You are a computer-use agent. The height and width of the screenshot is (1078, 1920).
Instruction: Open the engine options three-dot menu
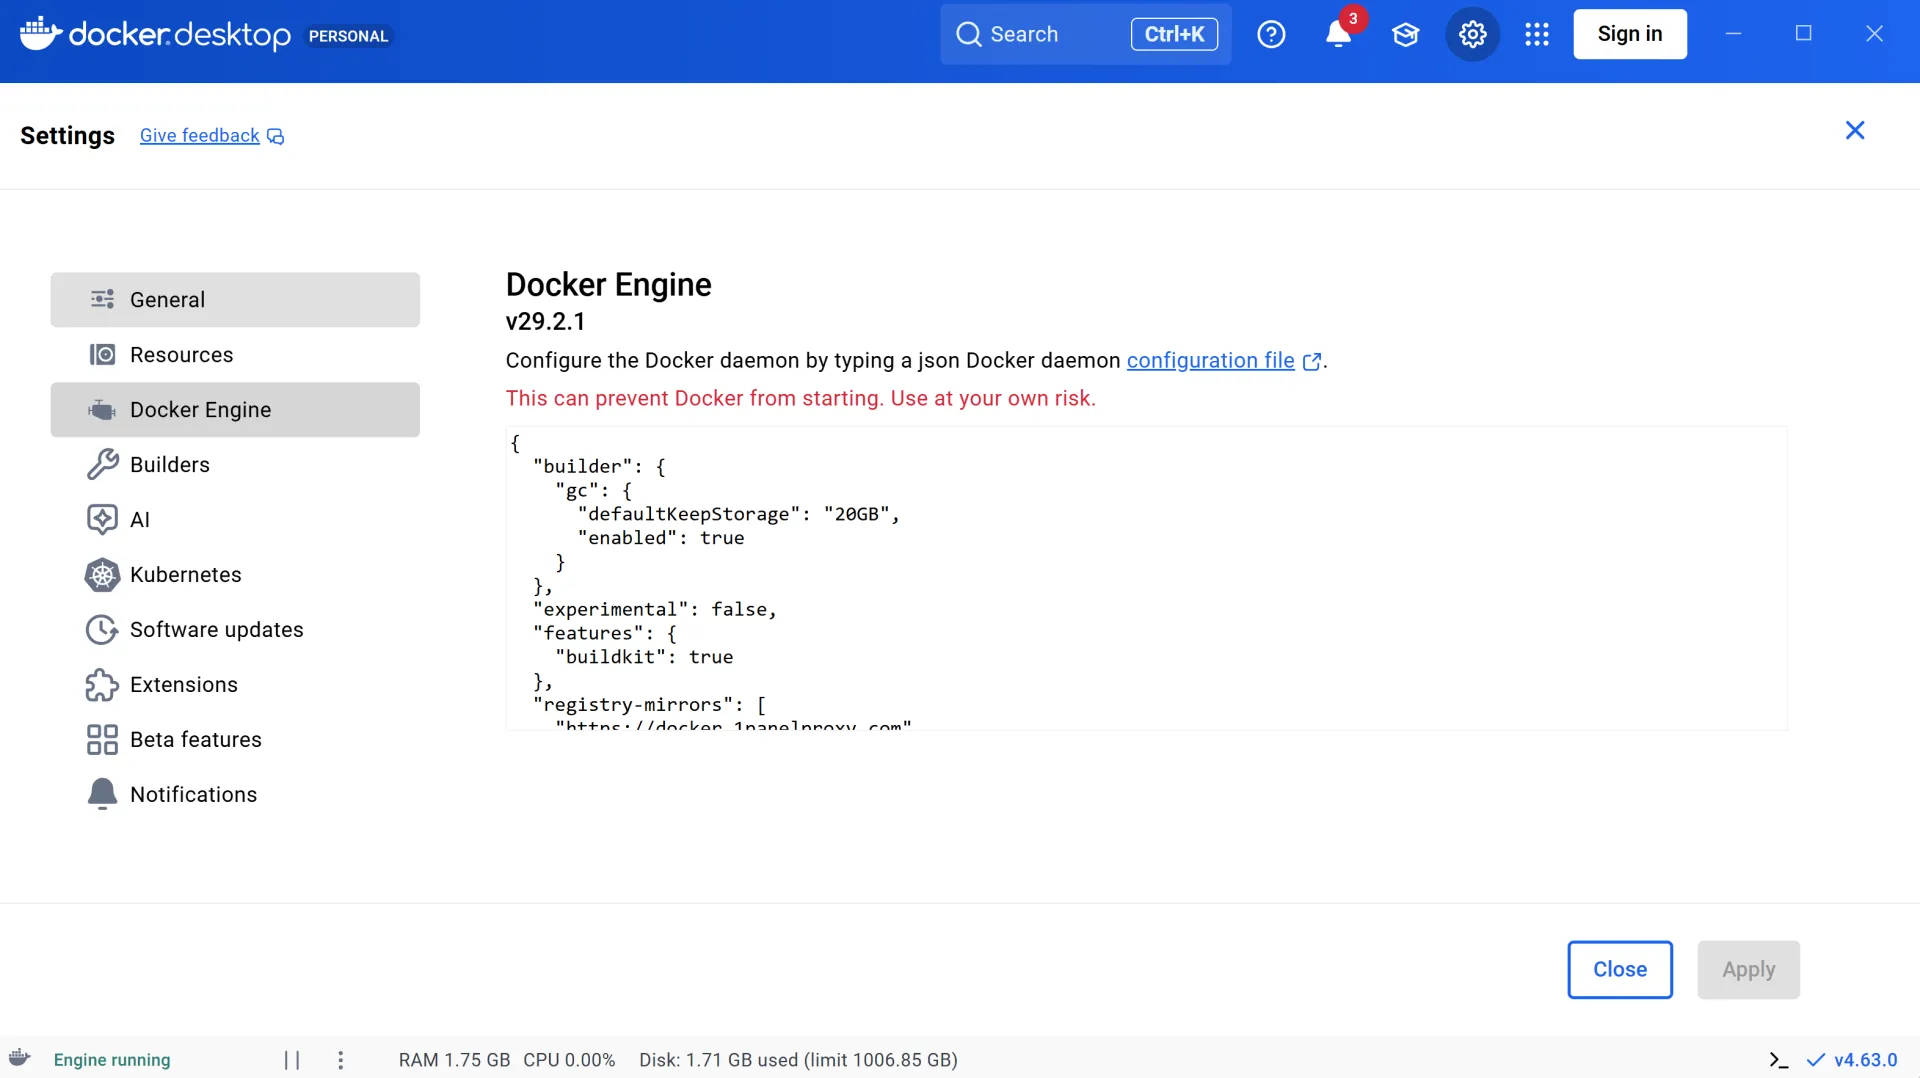point(341,1060)
